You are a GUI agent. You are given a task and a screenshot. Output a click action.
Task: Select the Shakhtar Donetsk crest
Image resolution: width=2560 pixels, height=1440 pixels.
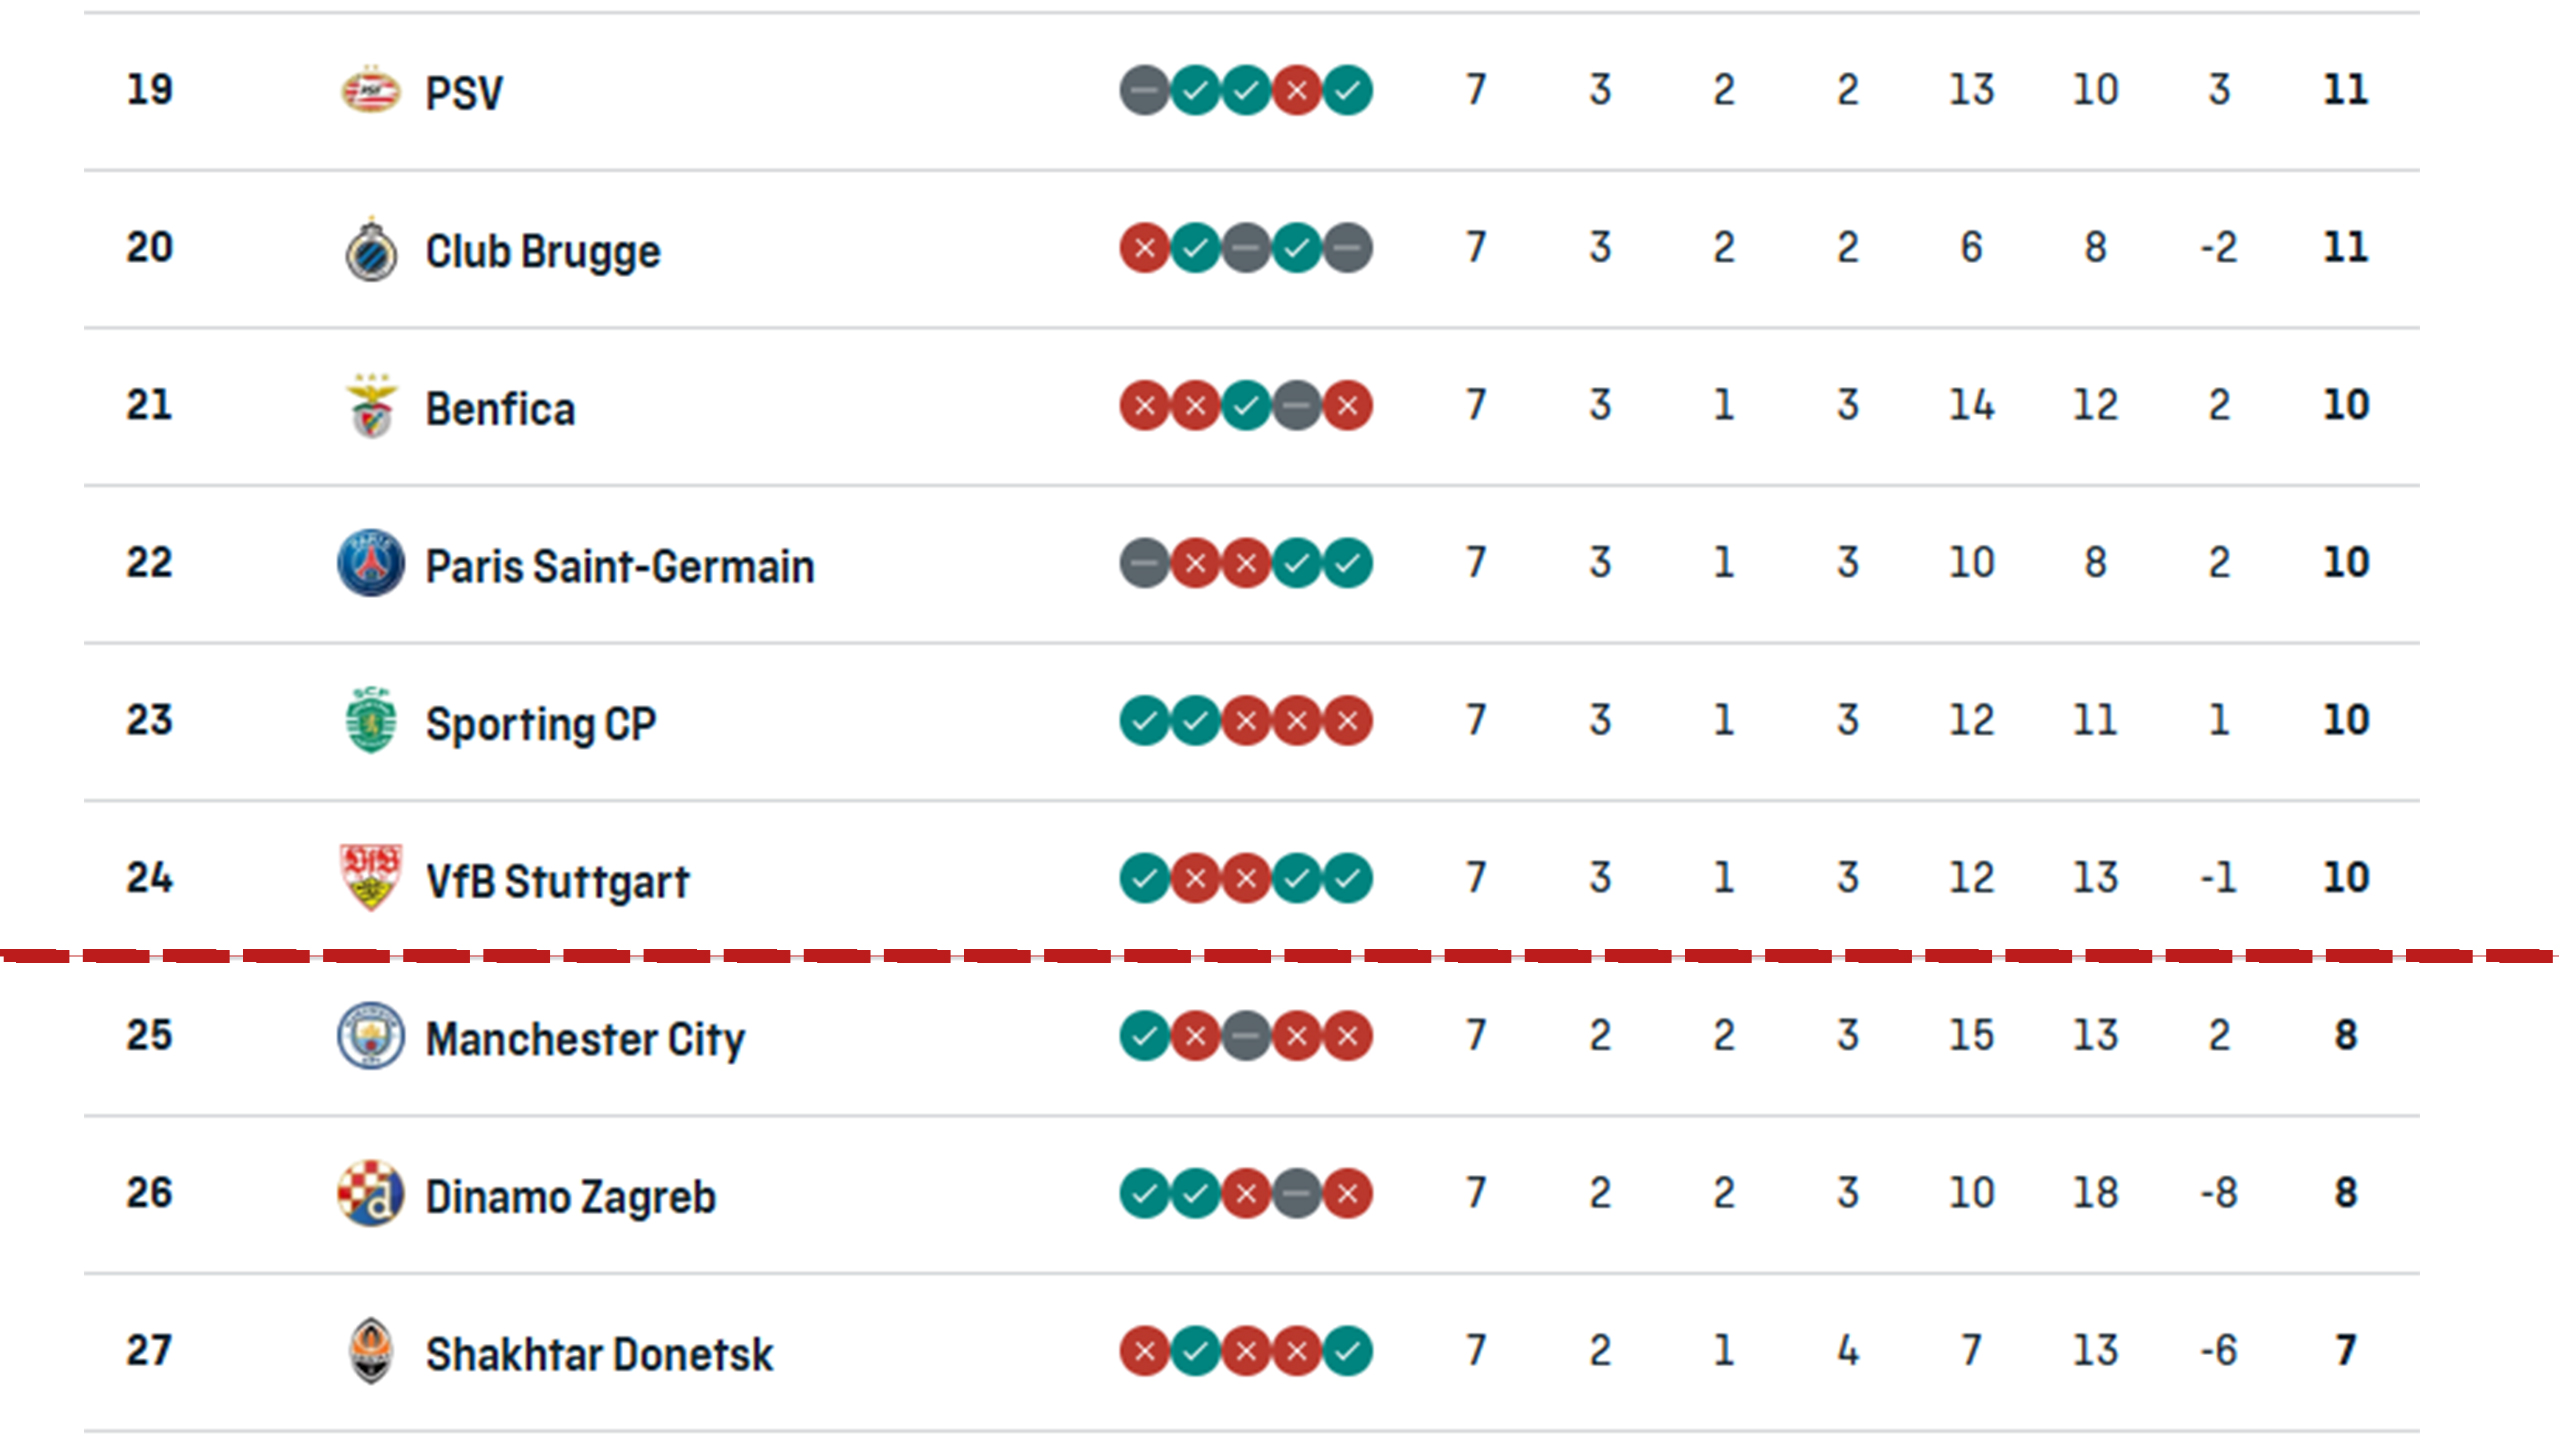pos(370,1351)
